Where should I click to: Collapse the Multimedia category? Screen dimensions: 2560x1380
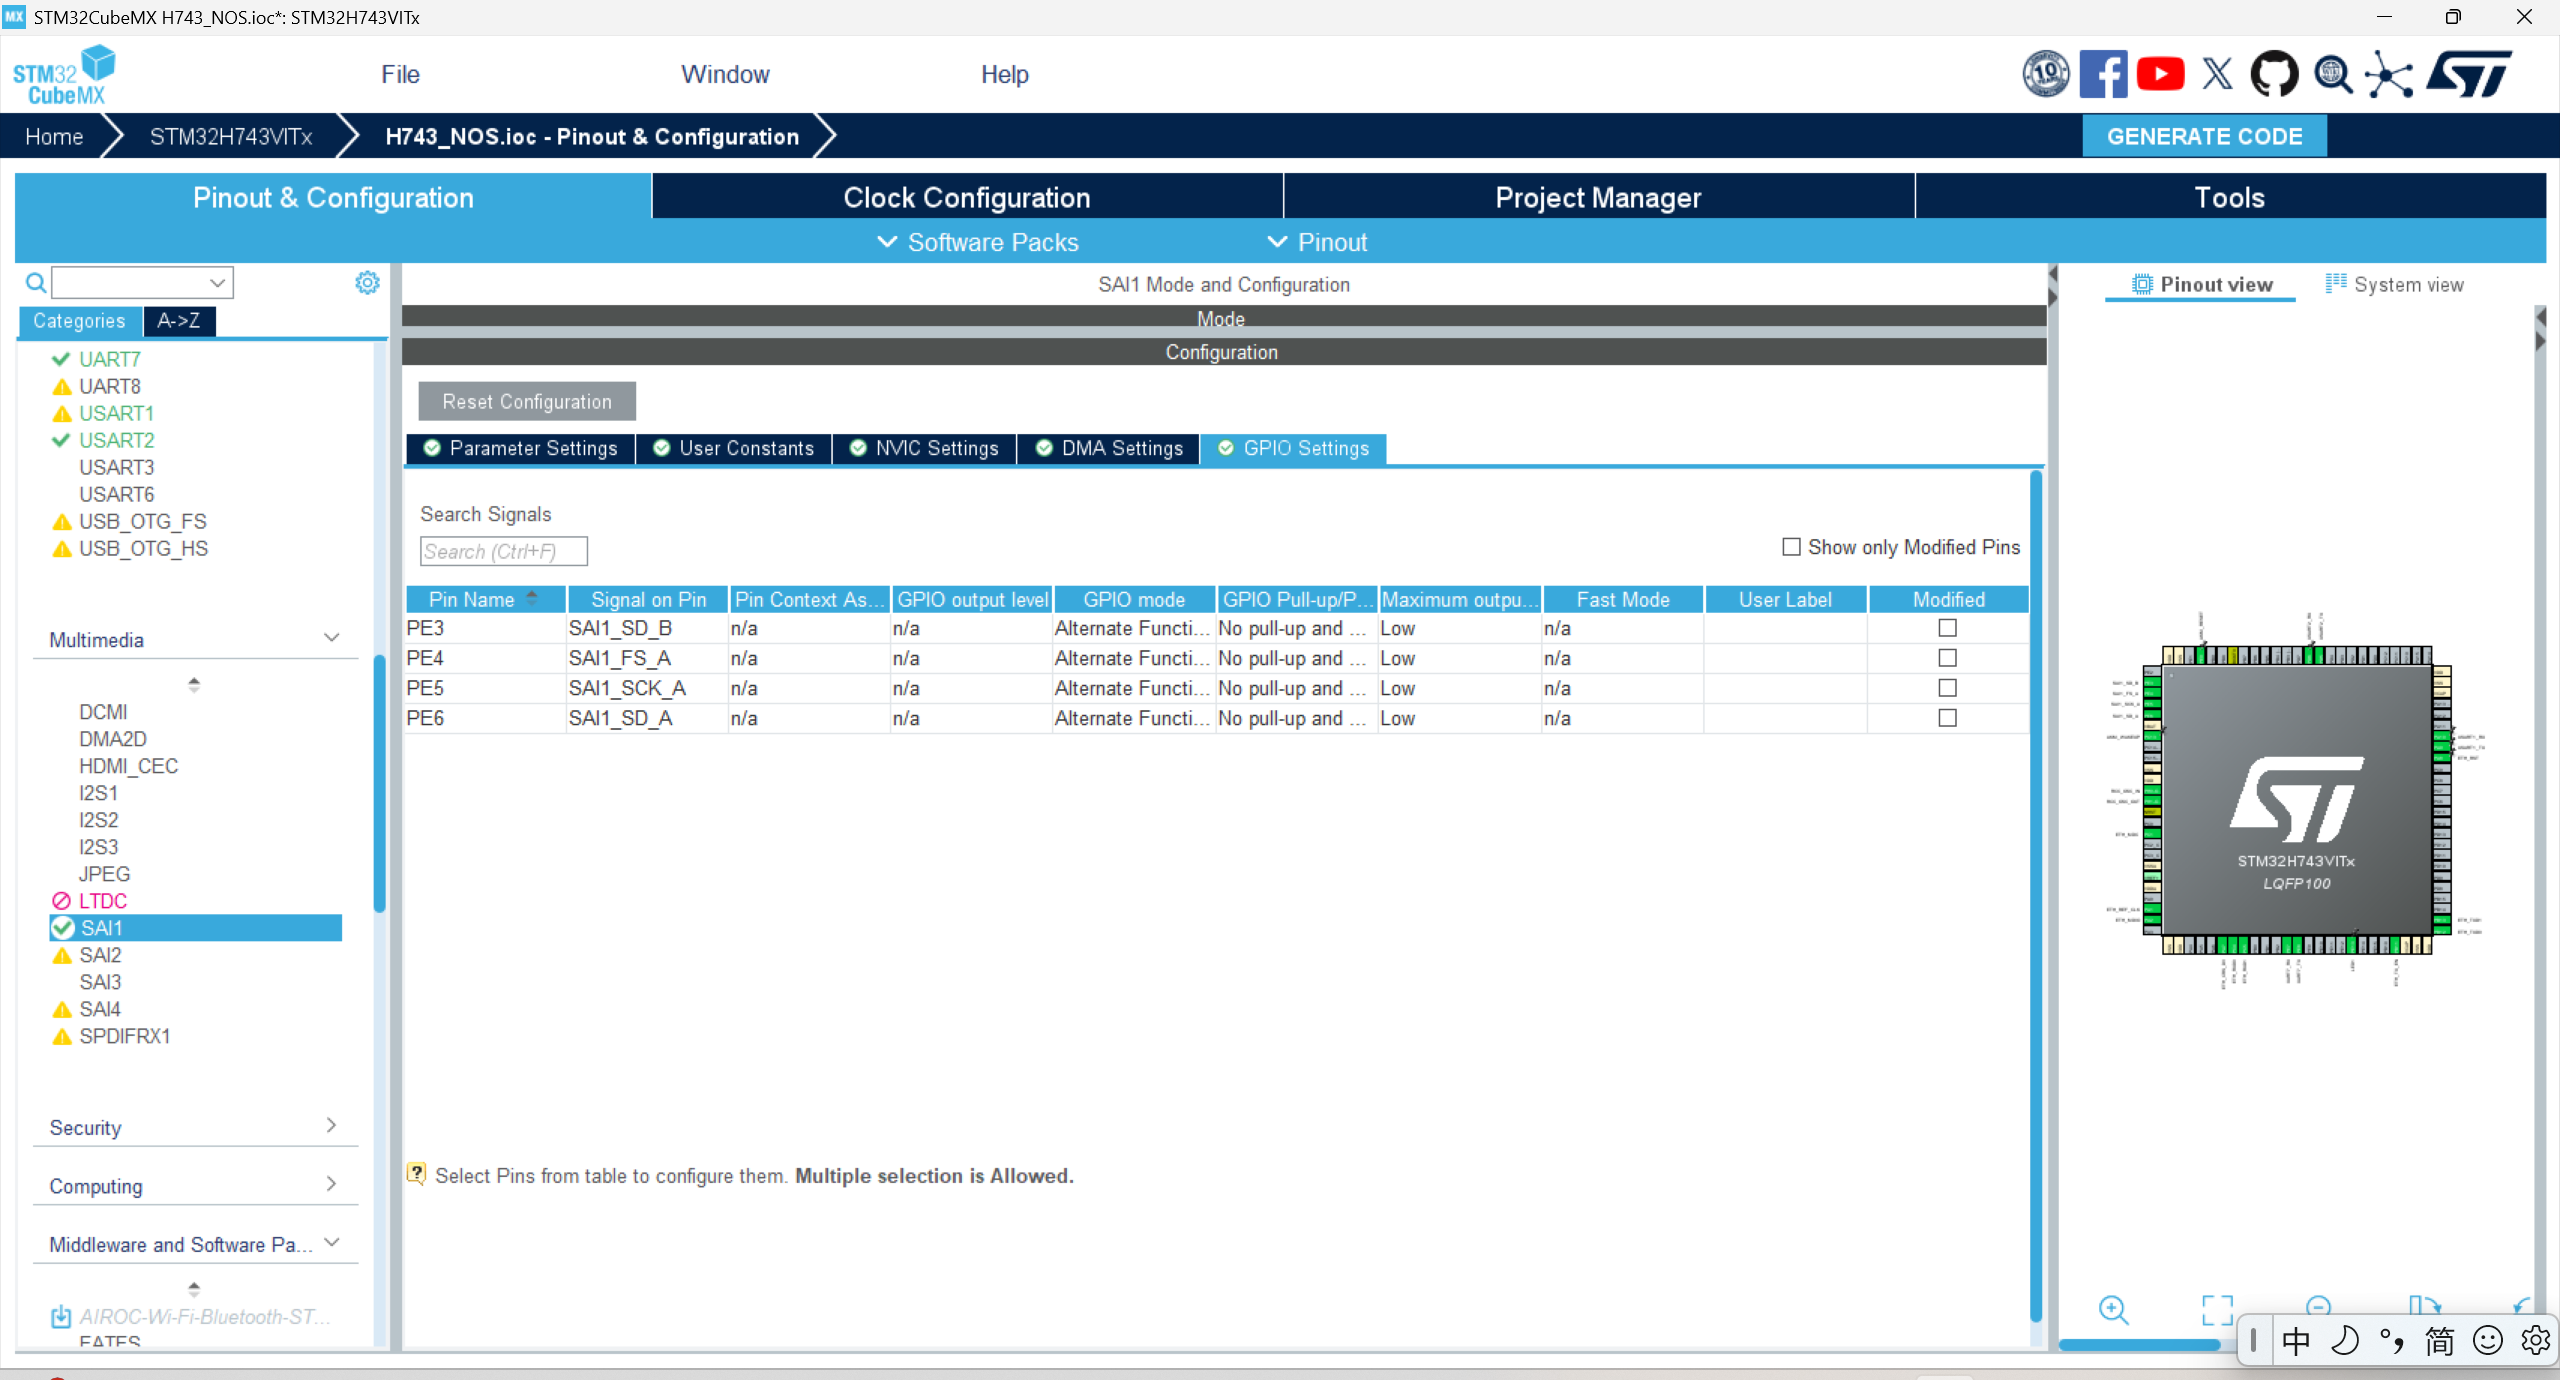[332, 638]
